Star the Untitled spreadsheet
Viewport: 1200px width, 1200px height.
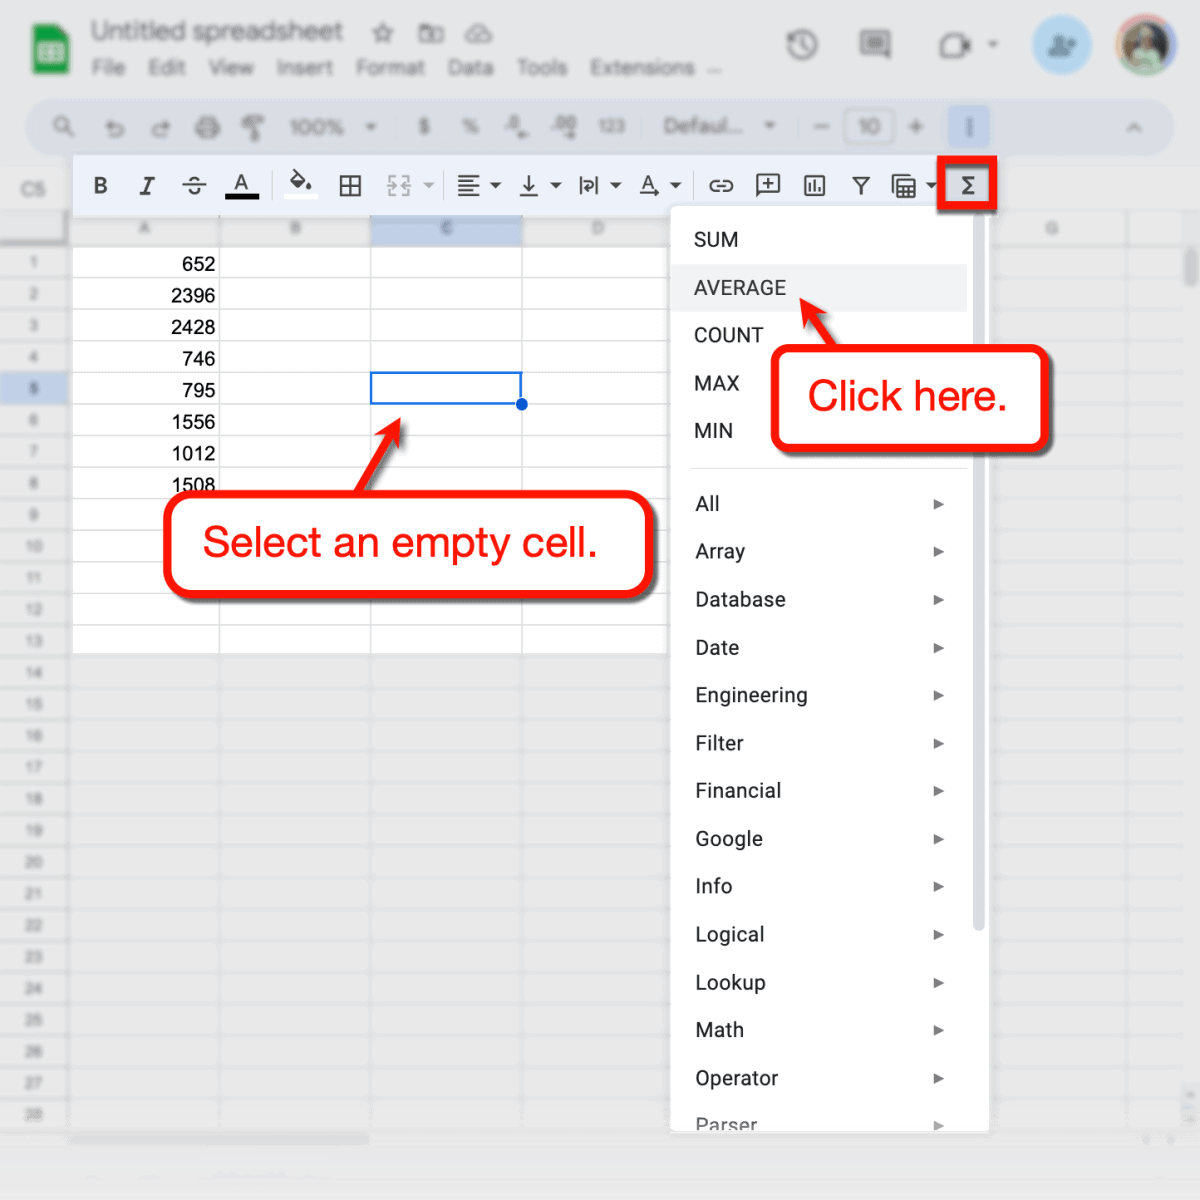(x=382, y=32)
